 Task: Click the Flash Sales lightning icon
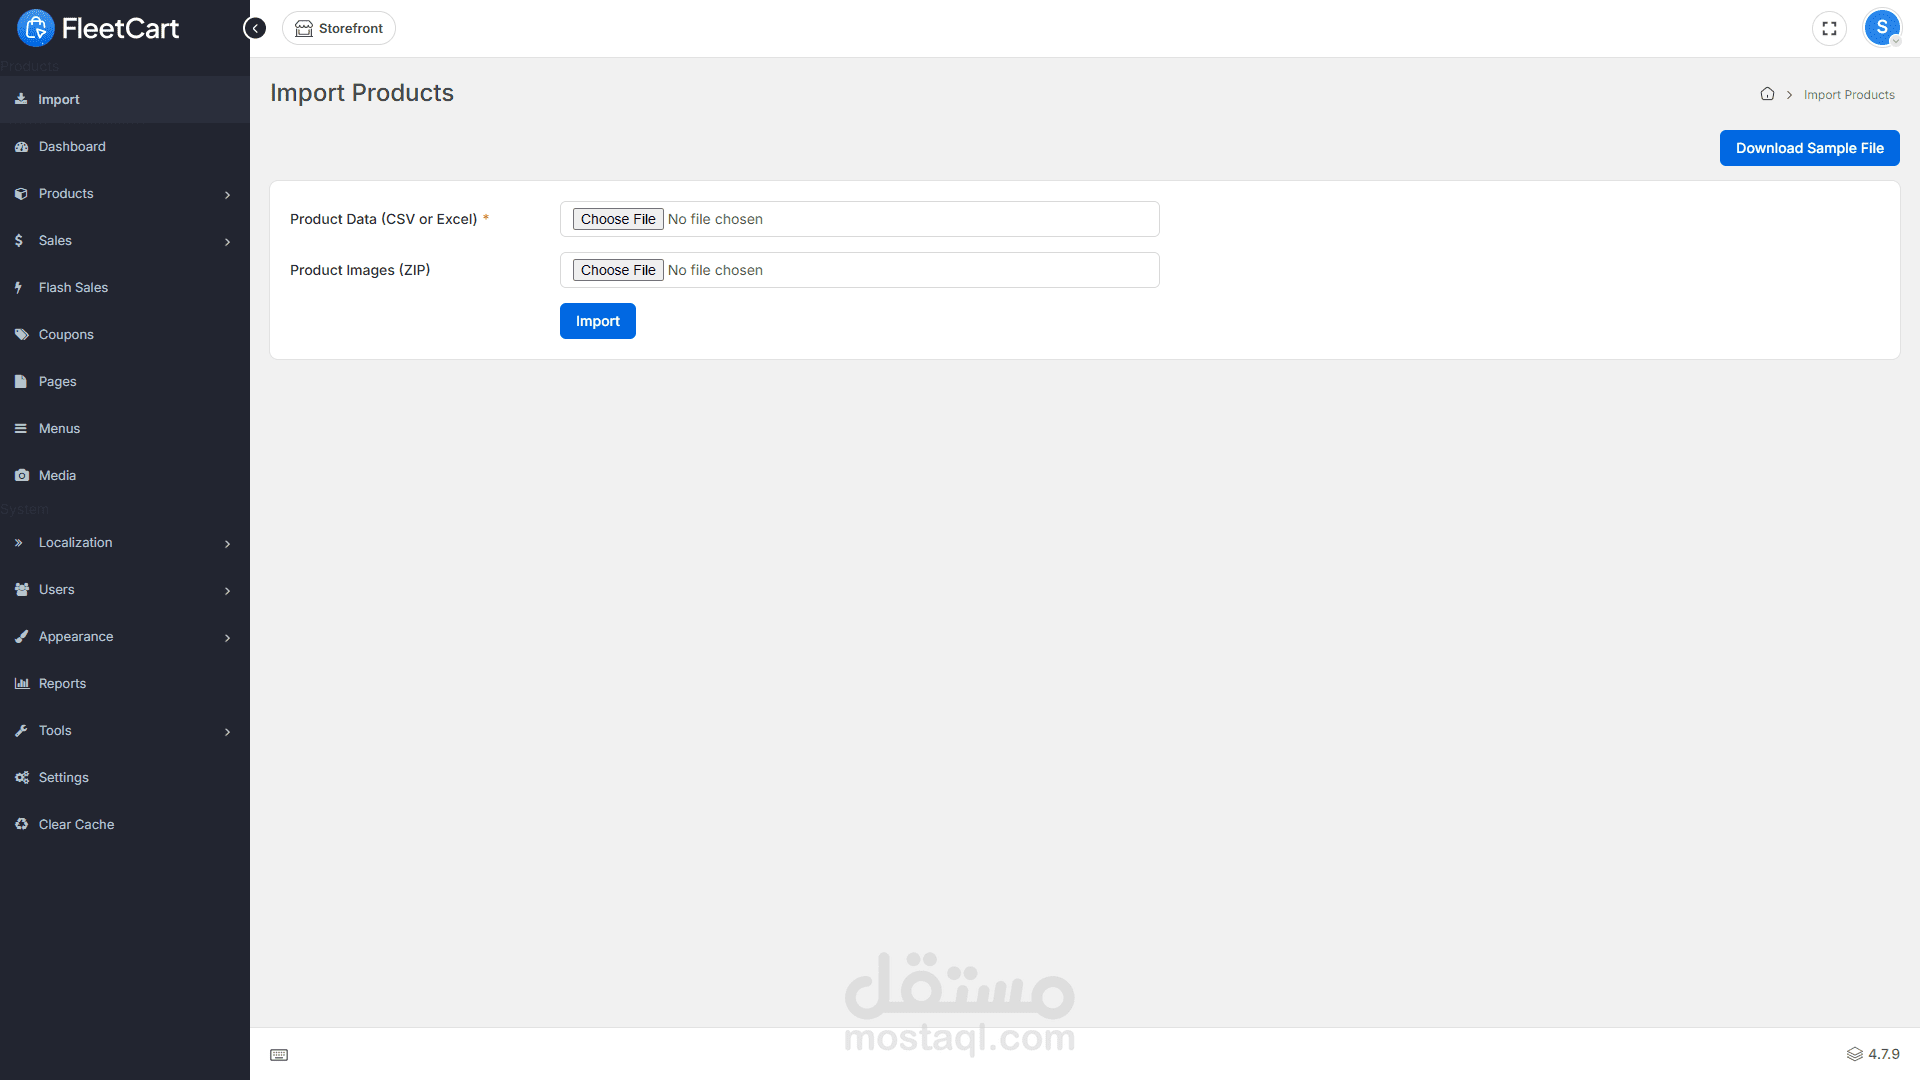[x=19, y=287]
